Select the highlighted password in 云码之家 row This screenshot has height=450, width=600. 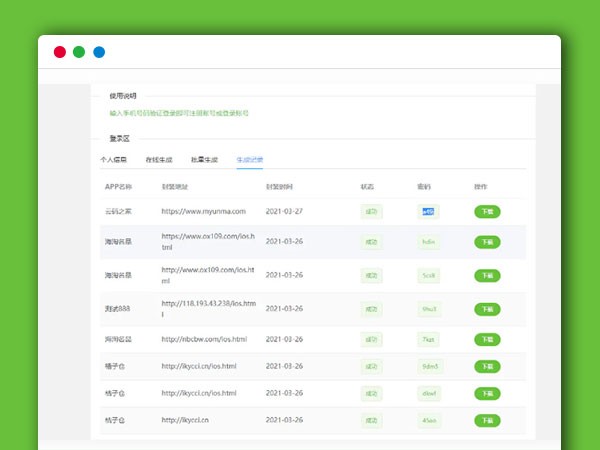coord(427,211)
